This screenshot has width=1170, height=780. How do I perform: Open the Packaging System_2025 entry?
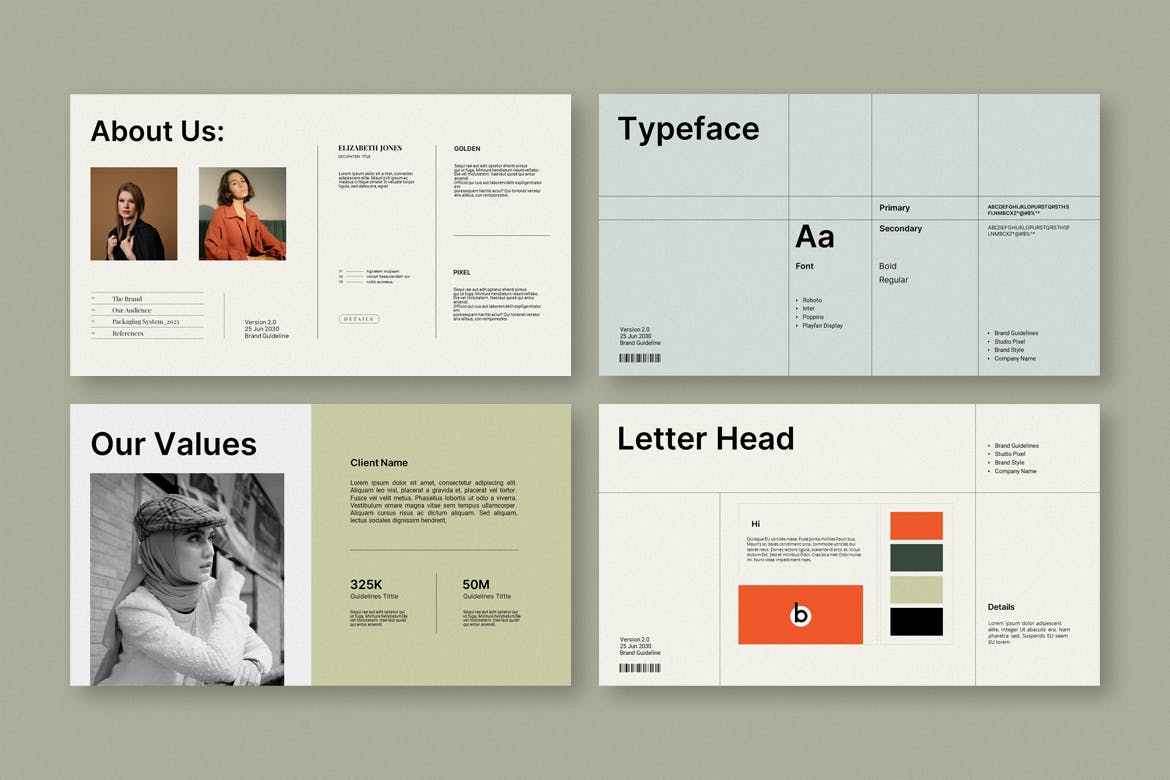(x=145, y=322)
